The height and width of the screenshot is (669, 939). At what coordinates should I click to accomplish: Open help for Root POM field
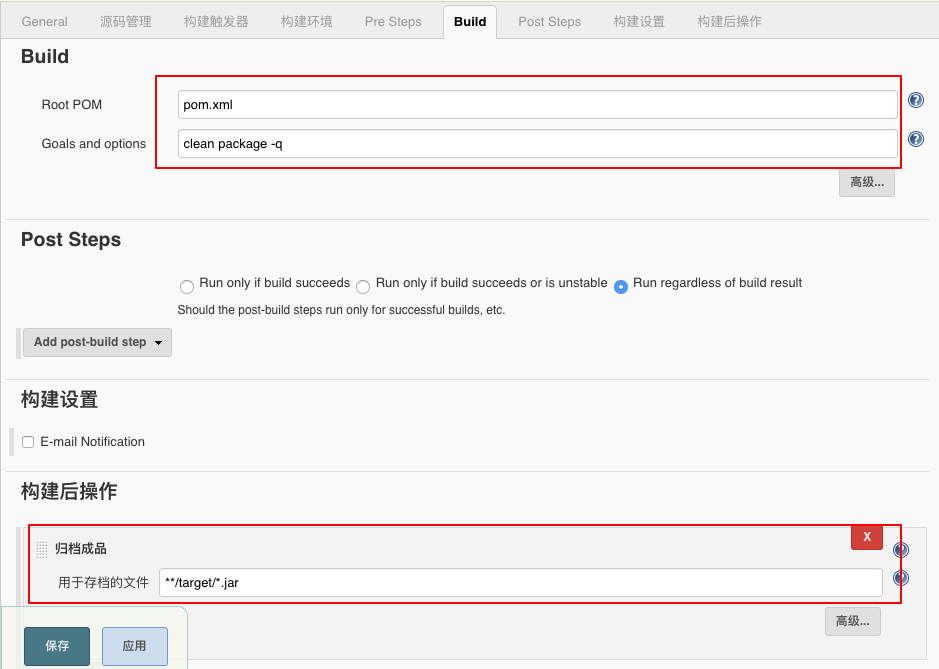pyautogui.click(x=916, y=100)
